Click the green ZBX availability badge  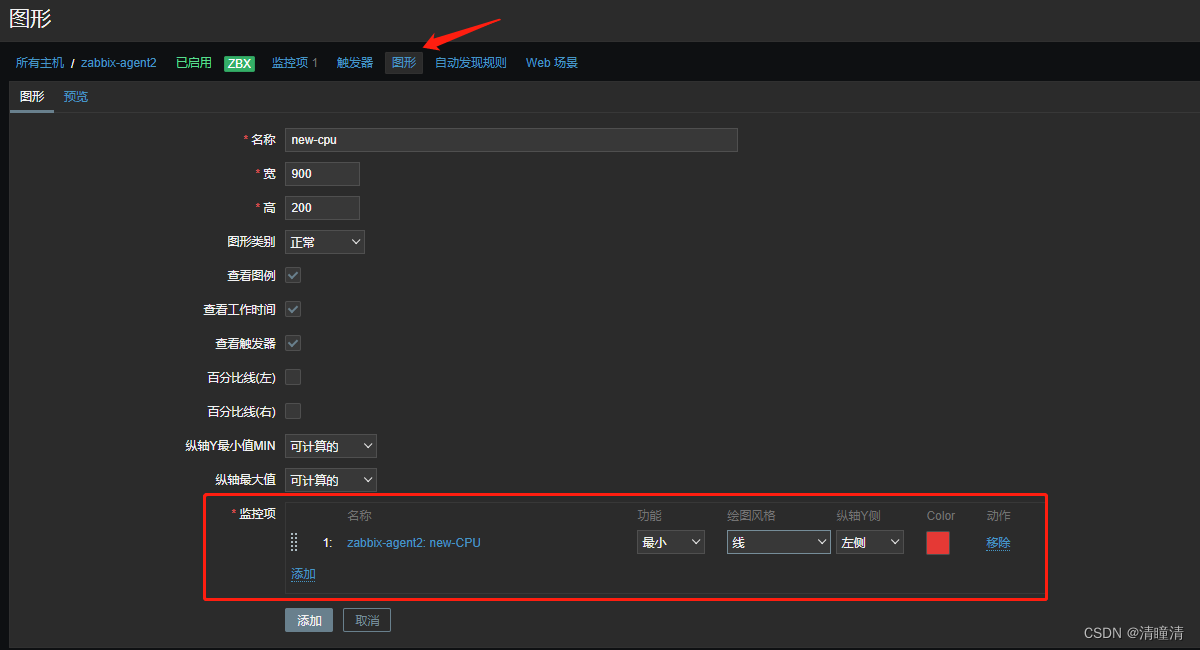(239, 63)
